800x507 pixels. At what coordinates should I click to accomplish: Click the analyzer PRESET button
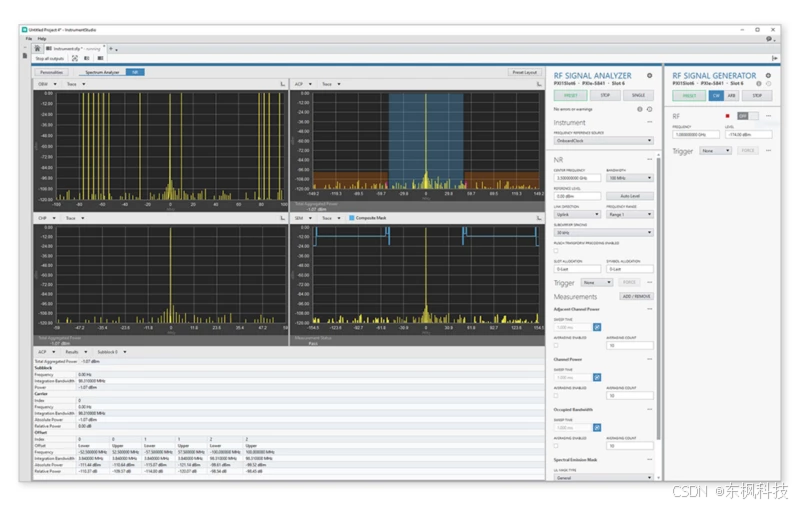tap(570, 95)
